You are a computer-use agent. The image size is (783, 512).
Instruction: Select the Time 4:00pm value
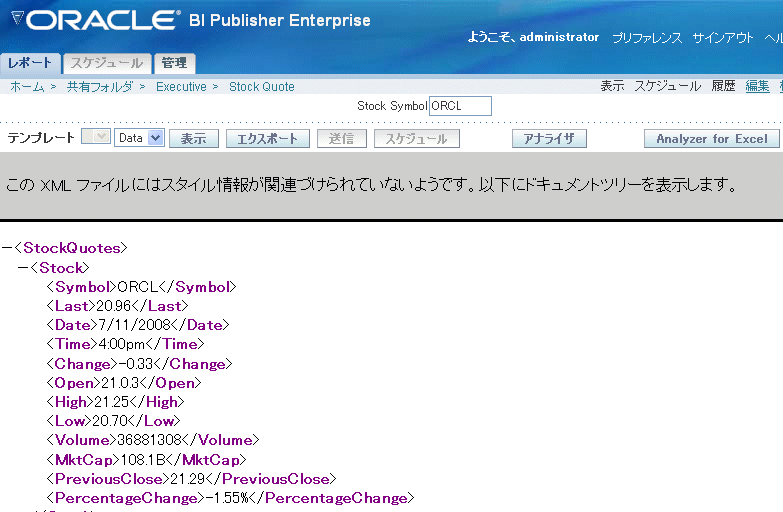(121, 344)
